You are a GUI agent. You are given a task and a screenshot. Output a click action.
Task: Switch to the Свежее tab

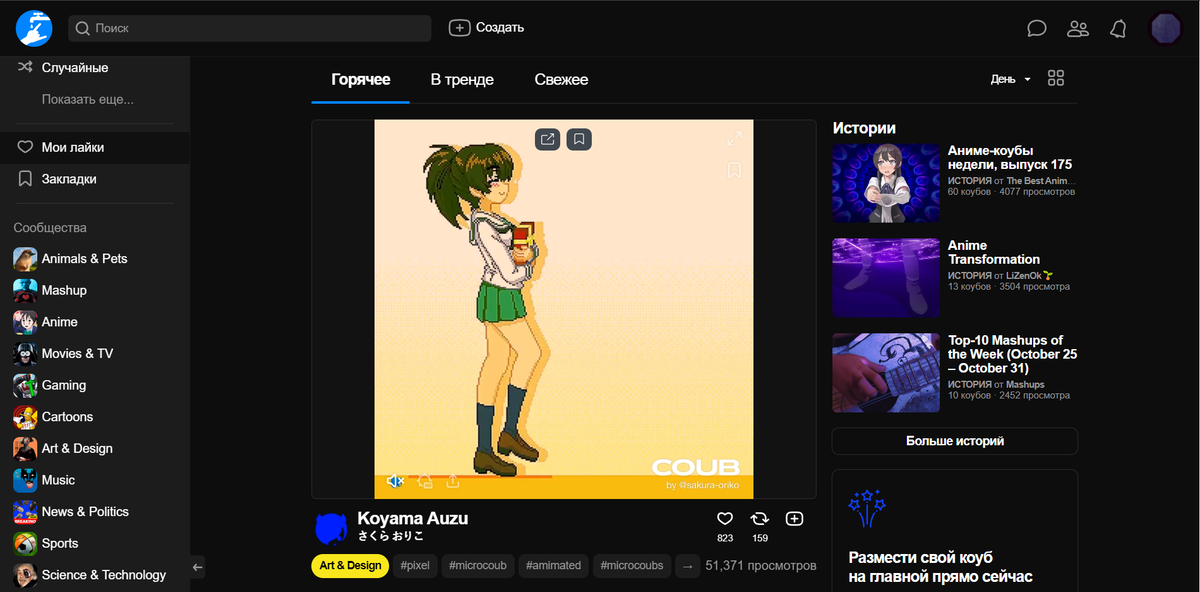coord(561,80)
